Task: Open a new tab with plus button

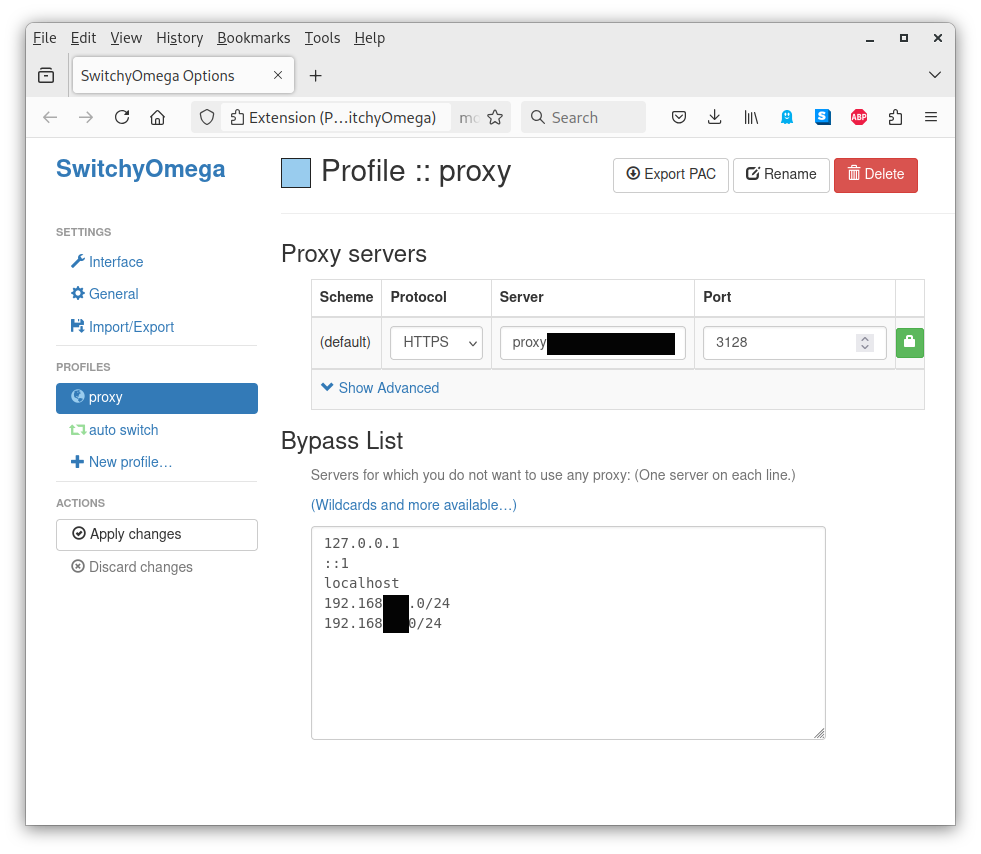Action: (x=316, y=76)
